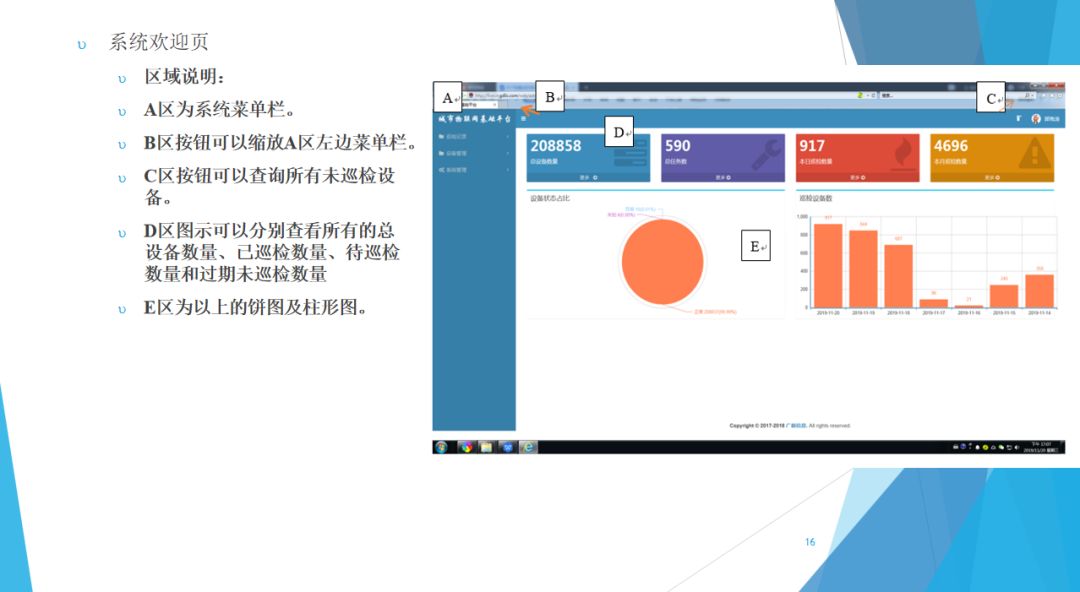
Task: Click the folder icon beside the first sidebar menu
Action: tap(440, 138)
